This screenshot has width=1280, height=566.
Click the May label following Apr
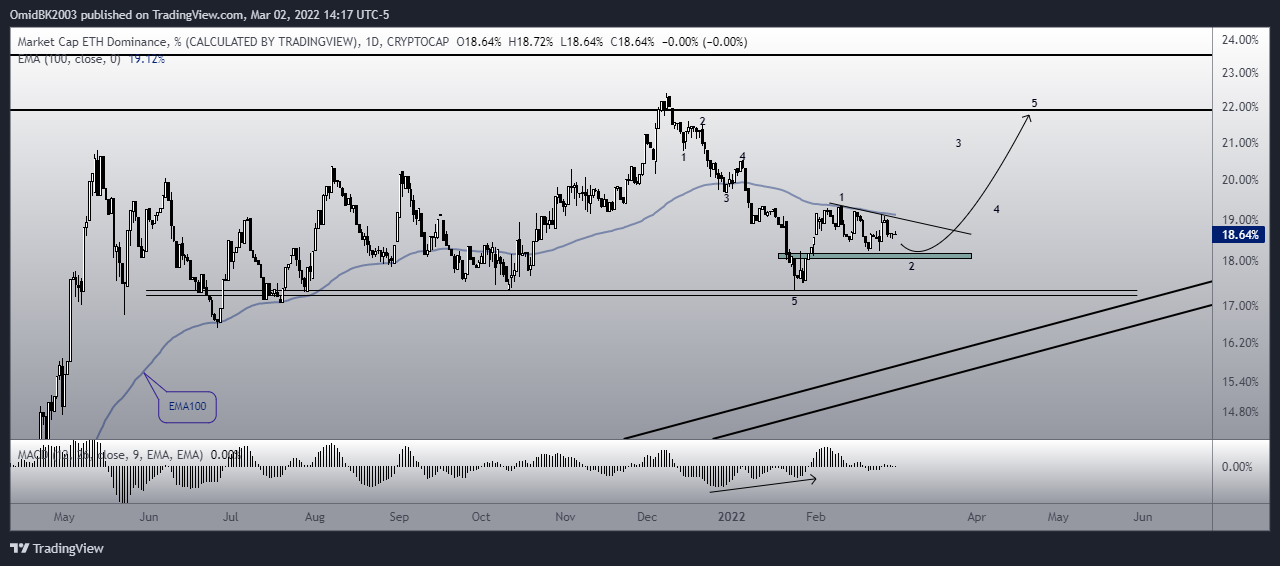pos(1058,517)
